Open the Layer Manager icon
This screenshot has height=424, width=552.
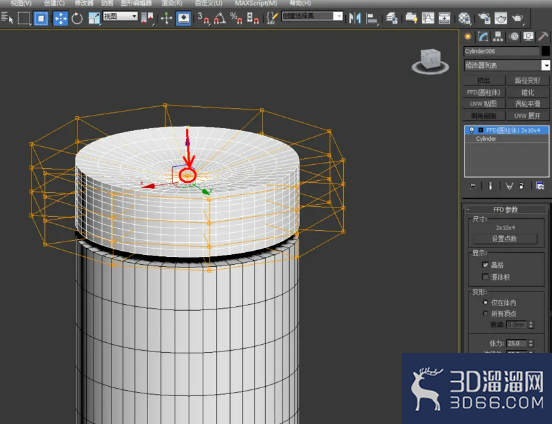point(391,18)
